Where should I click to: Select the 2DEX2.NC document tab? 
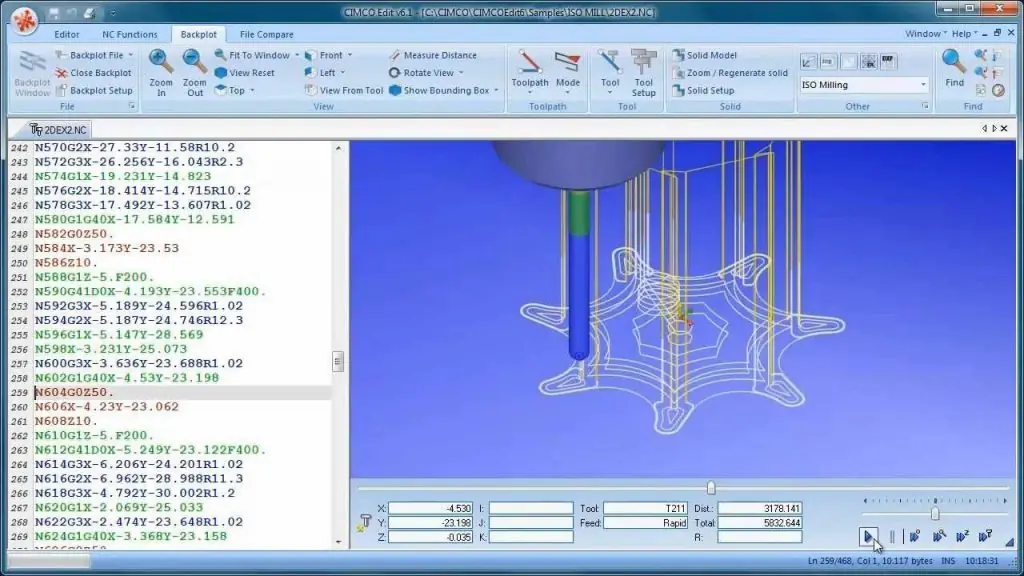59,130
